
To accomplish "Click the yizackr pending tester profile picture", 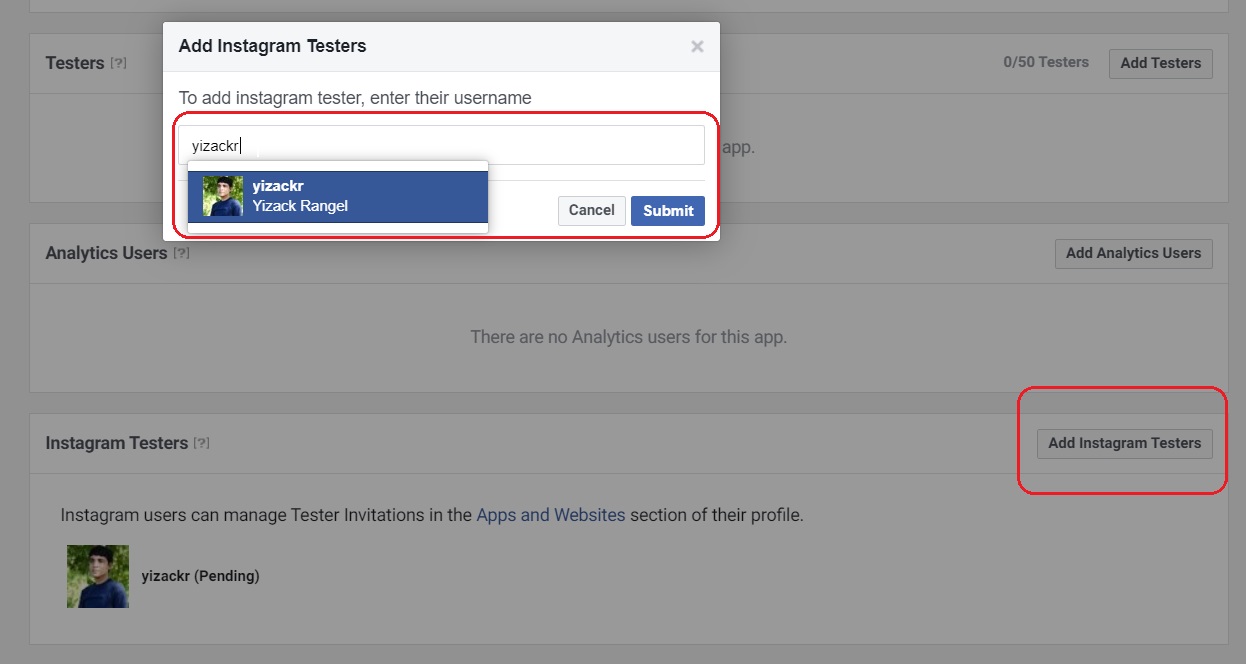I will point(98,576).
